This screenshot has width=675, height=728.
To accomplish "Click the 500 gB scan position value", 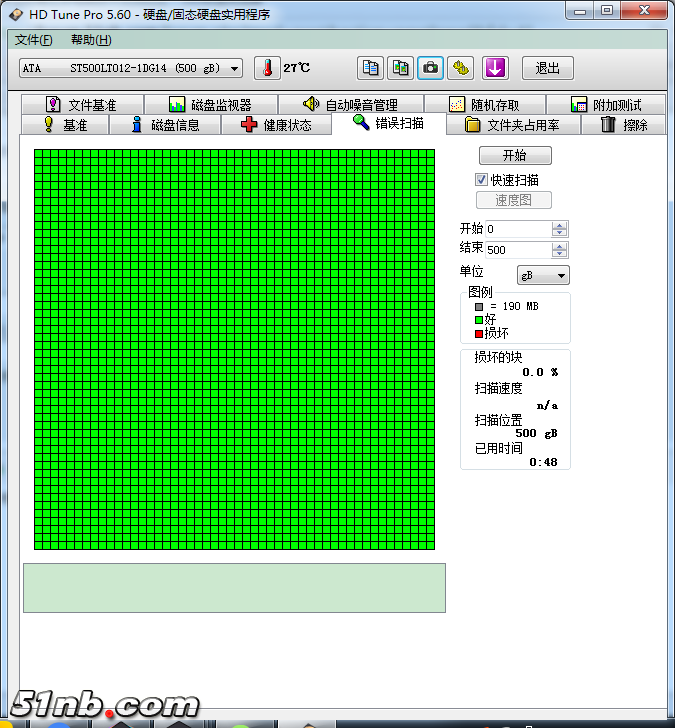I will pyautogui.click(x=537, y=433).
